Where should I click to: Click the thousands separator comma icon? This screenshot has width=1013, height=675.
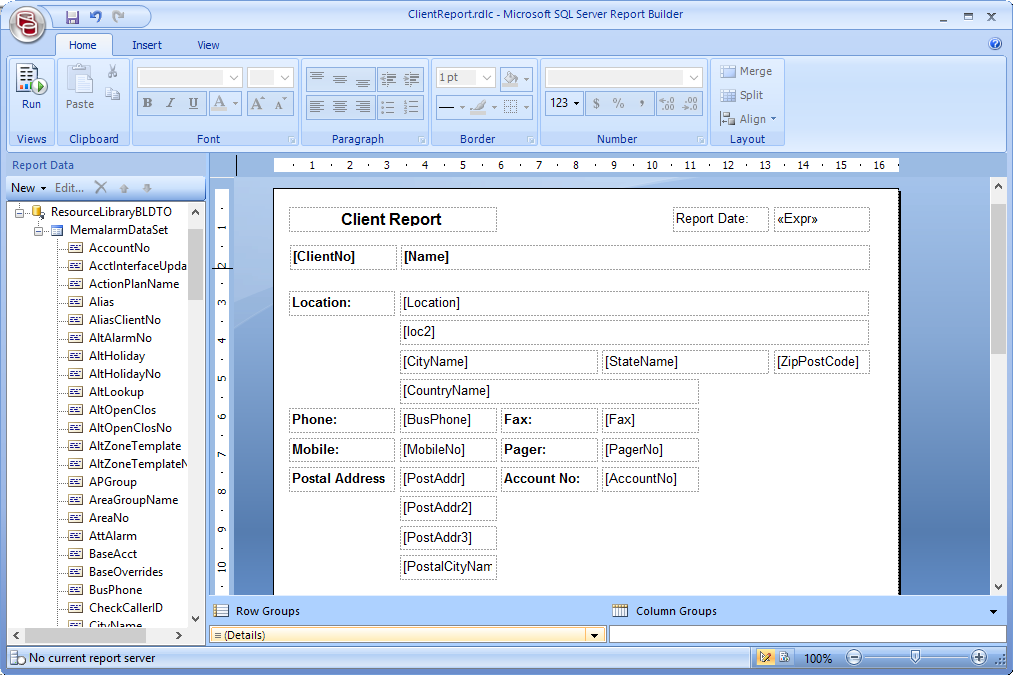click(642, 103)
